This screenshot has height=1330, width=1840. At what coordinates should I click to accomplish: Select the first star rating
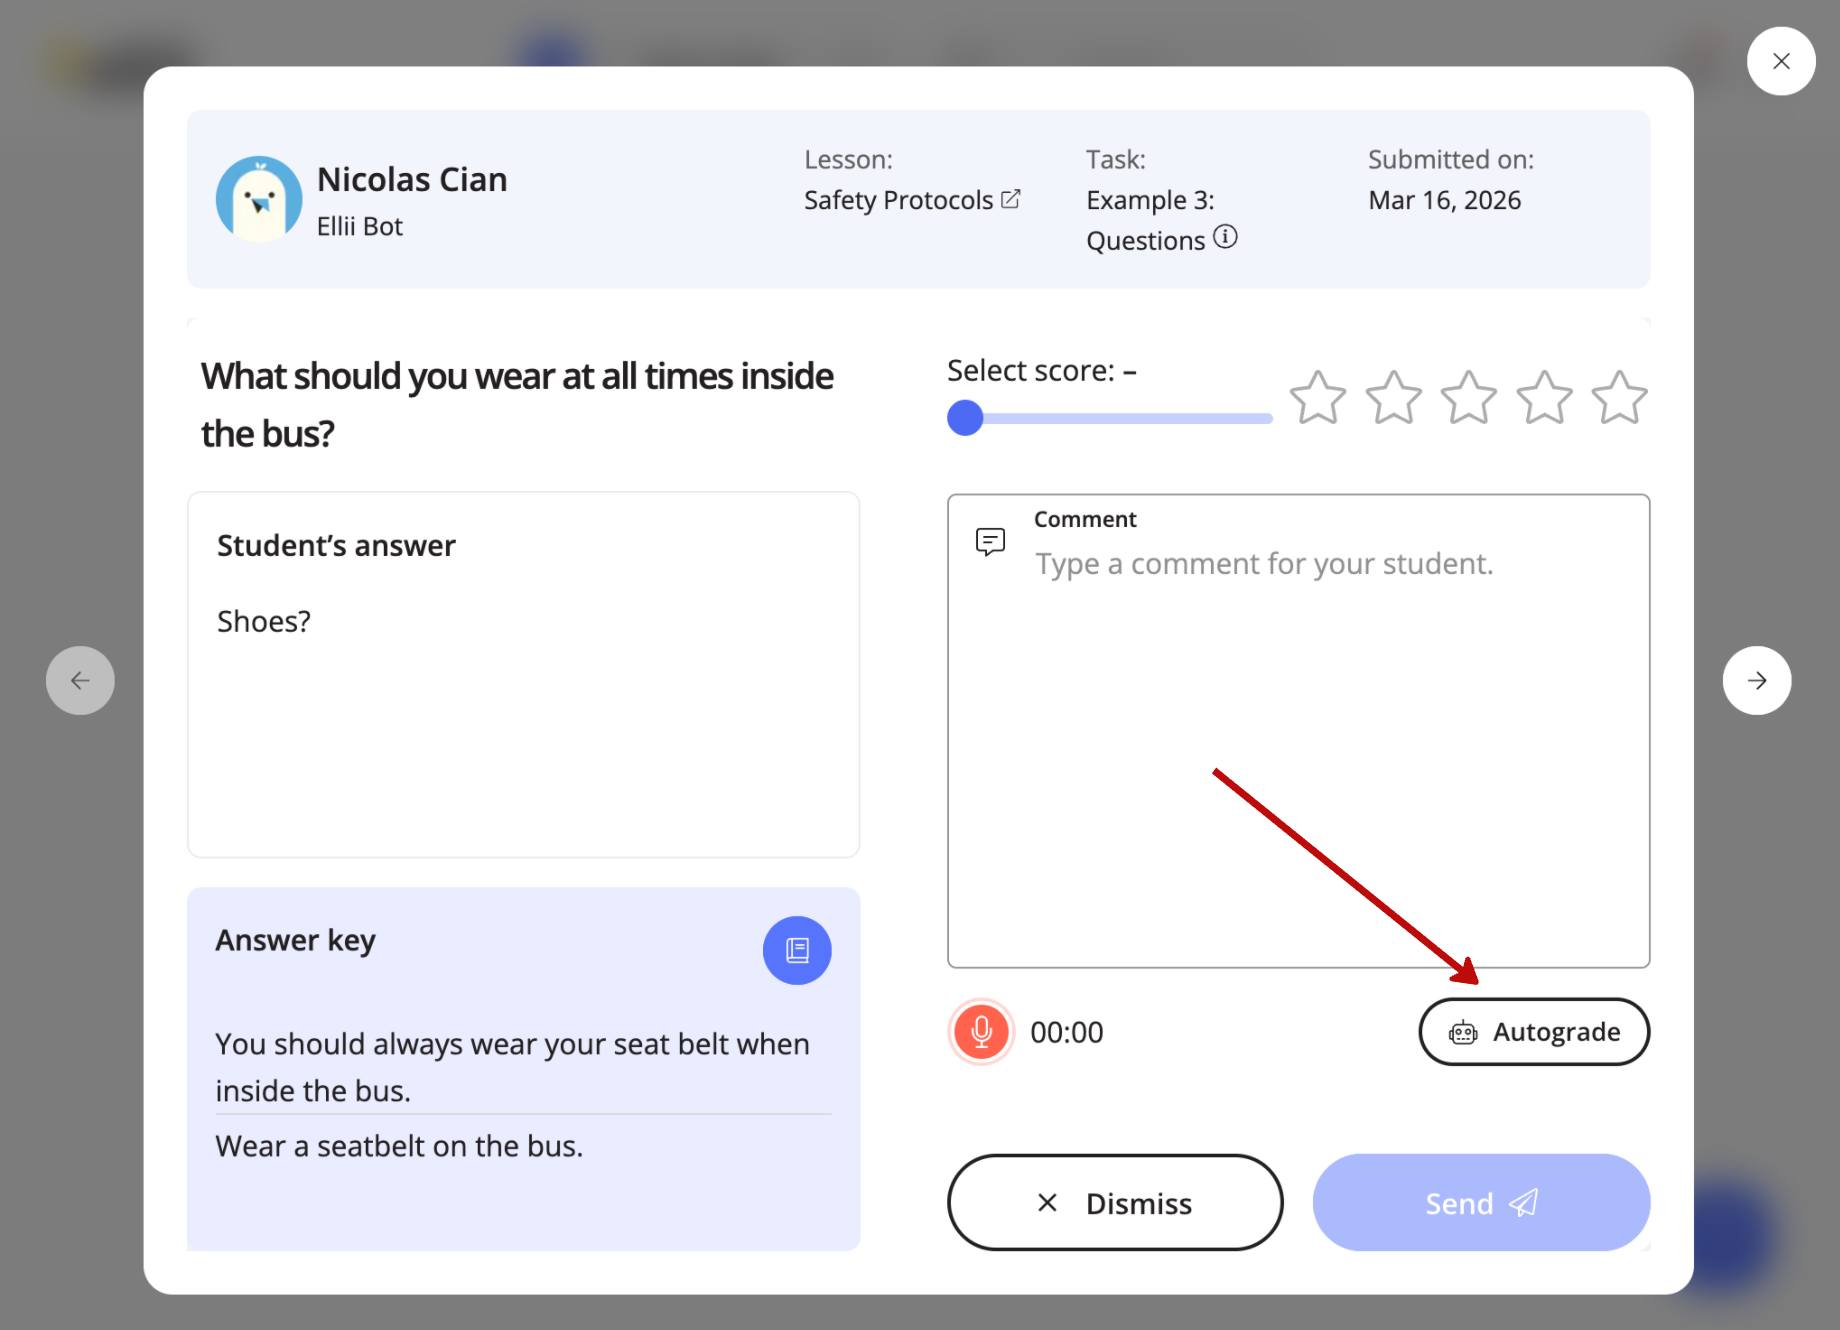tap(1317, 398)
